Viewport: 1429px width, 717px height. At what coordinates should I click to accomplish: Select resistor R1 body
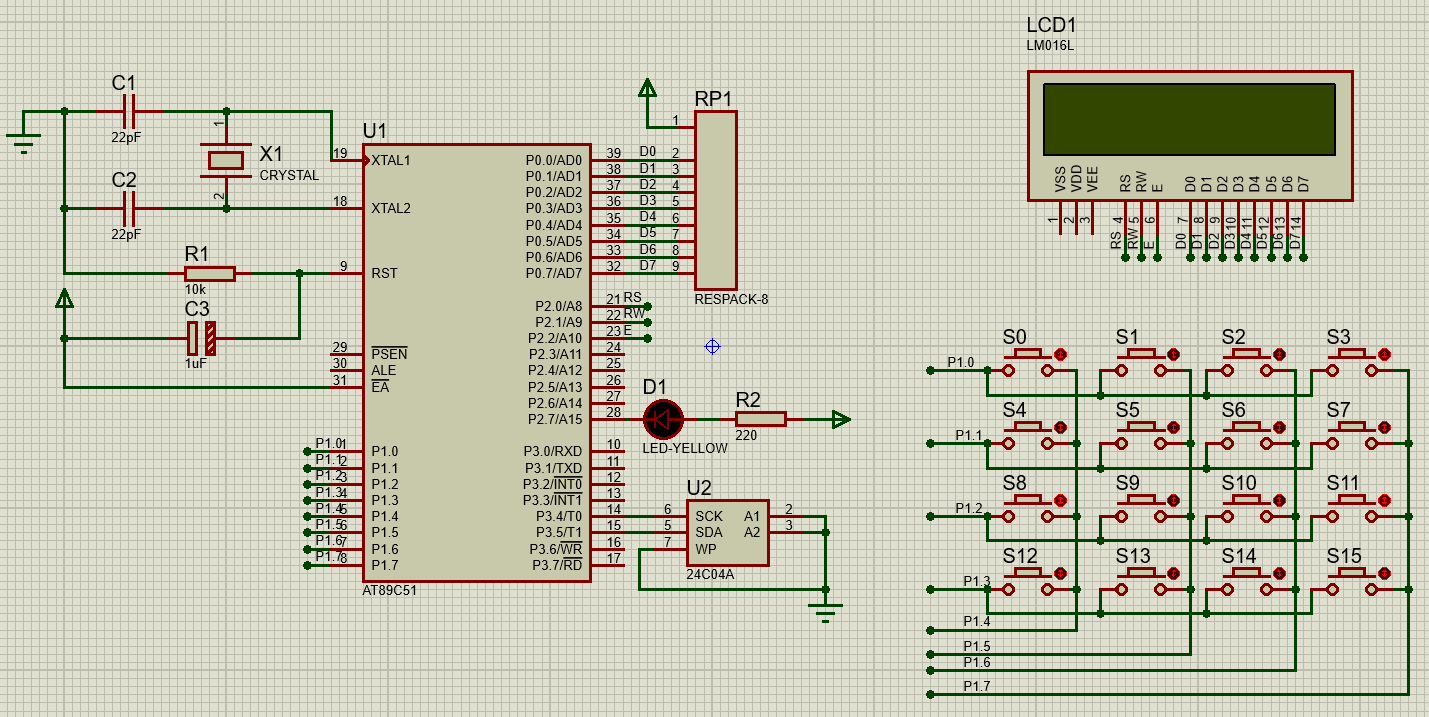click(x=210, y=273)
